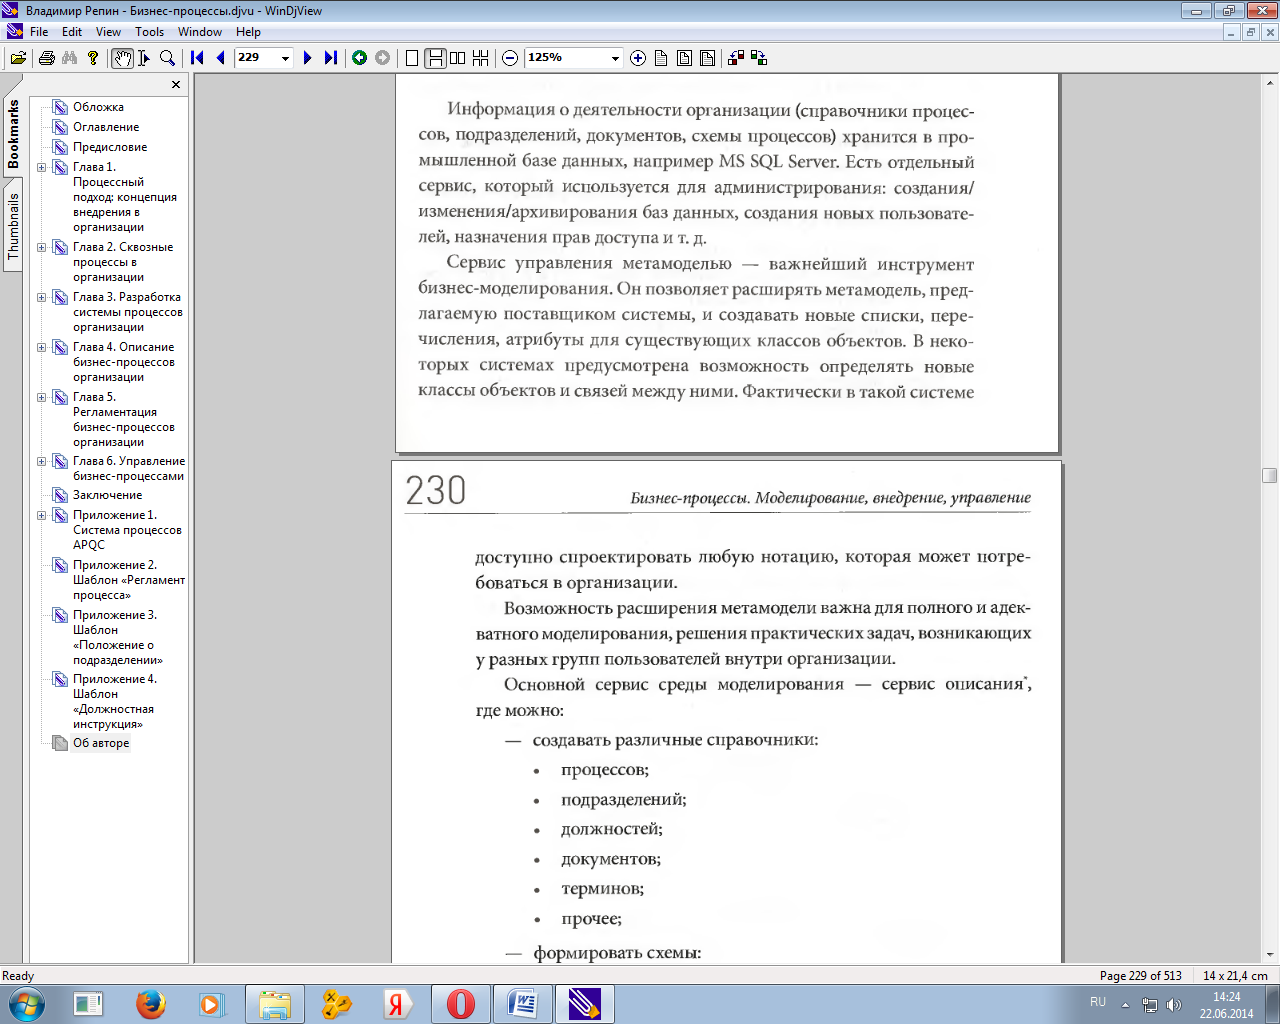Switch to continuous facing pages layout
This screenshot has height=1024, width=1280.
(x=481, y=58)
